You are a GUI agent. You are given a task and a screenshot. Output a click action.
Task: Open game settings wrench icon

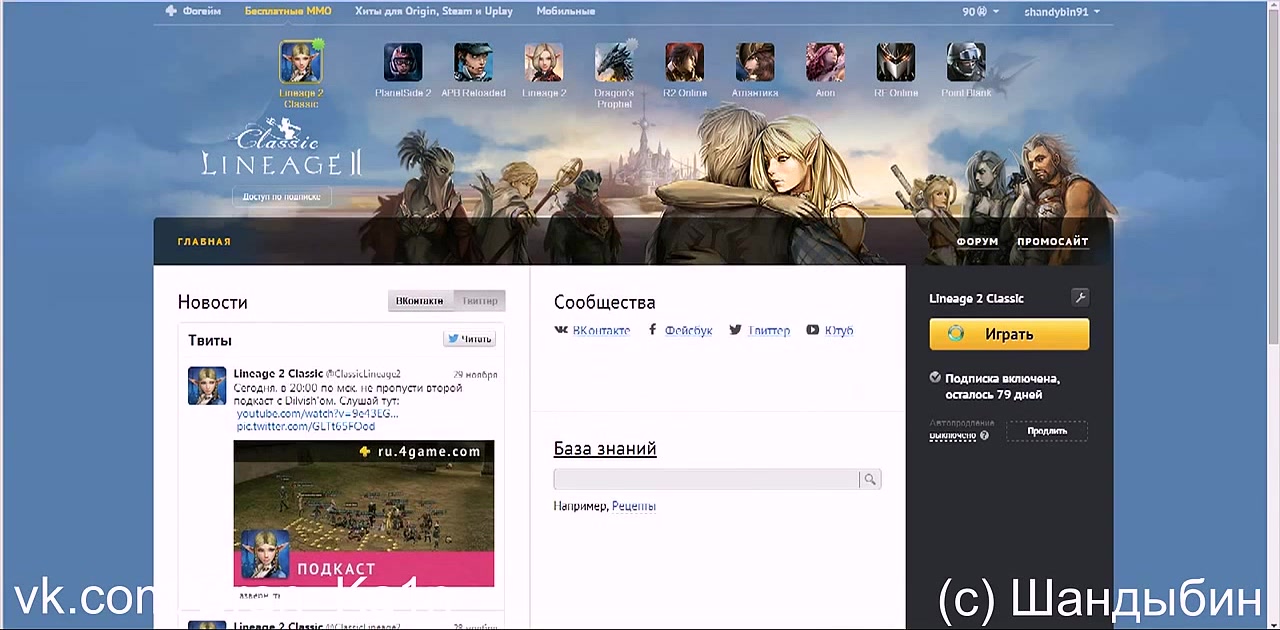coord(1079,298)
